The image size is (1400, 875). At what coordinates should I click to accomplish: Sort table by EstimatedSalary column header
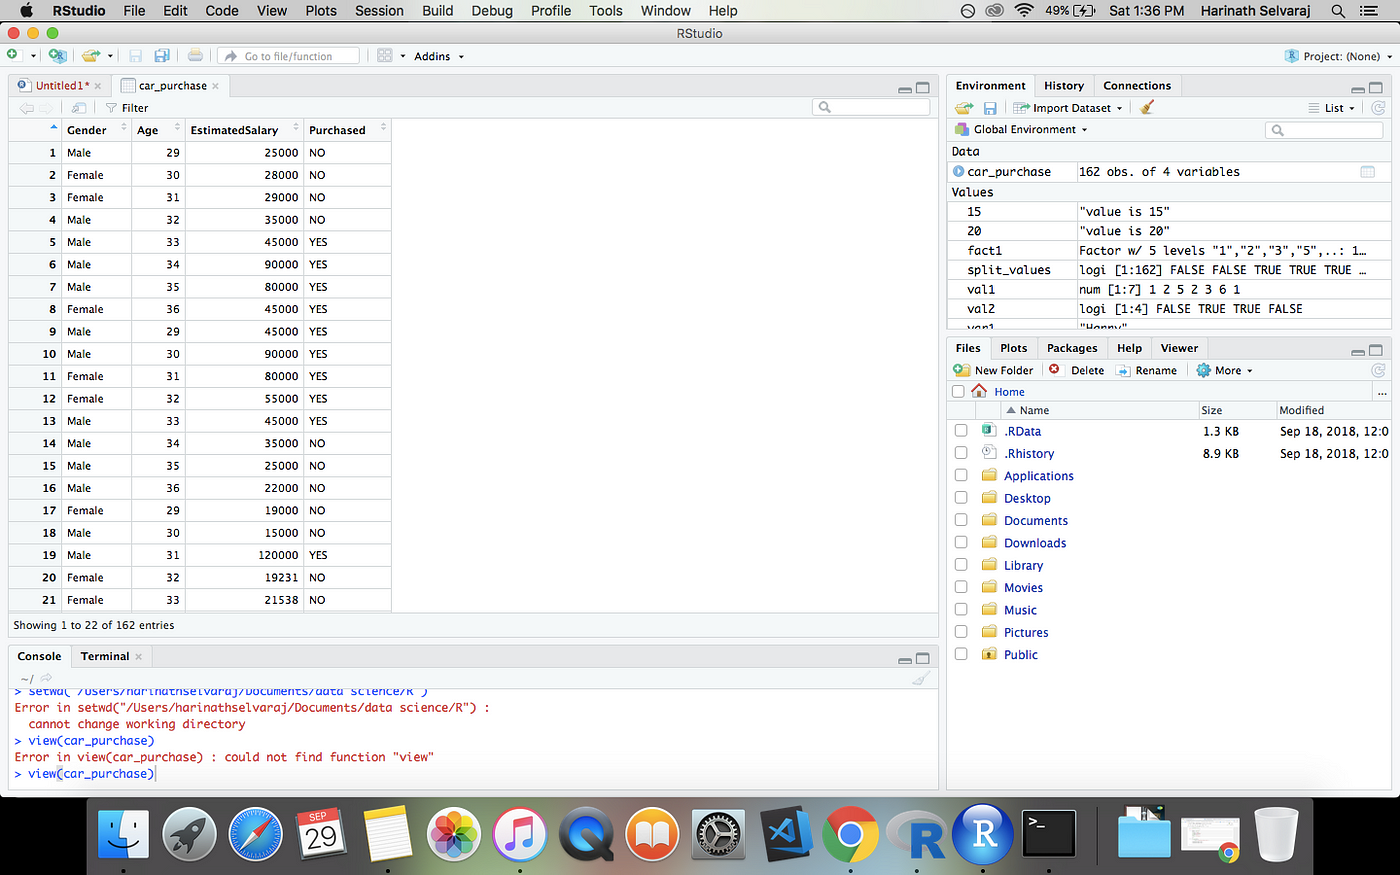(x=243, y=130)
